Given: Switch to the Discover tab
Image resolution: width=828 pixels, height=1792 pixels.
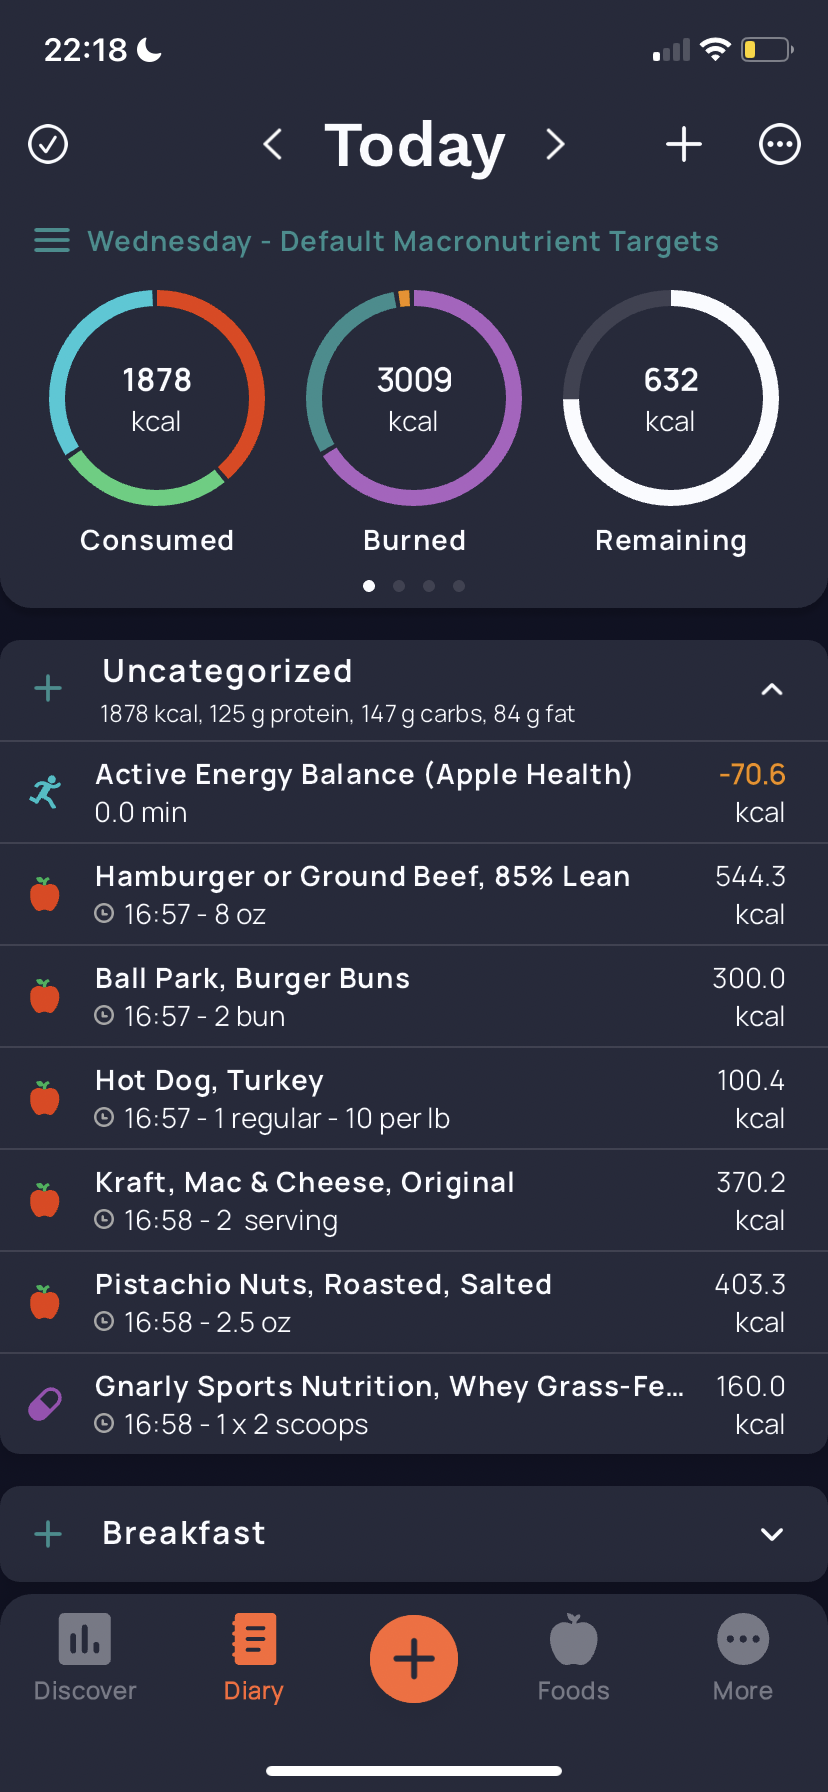Looking at the screenshot, I should [85, 1658].
